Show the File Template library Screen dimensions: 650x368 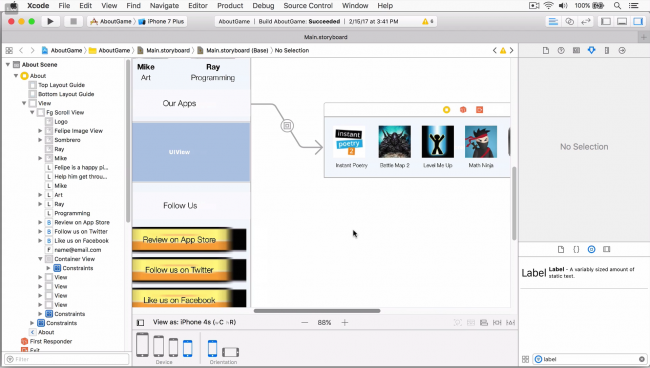coord(561,249)
